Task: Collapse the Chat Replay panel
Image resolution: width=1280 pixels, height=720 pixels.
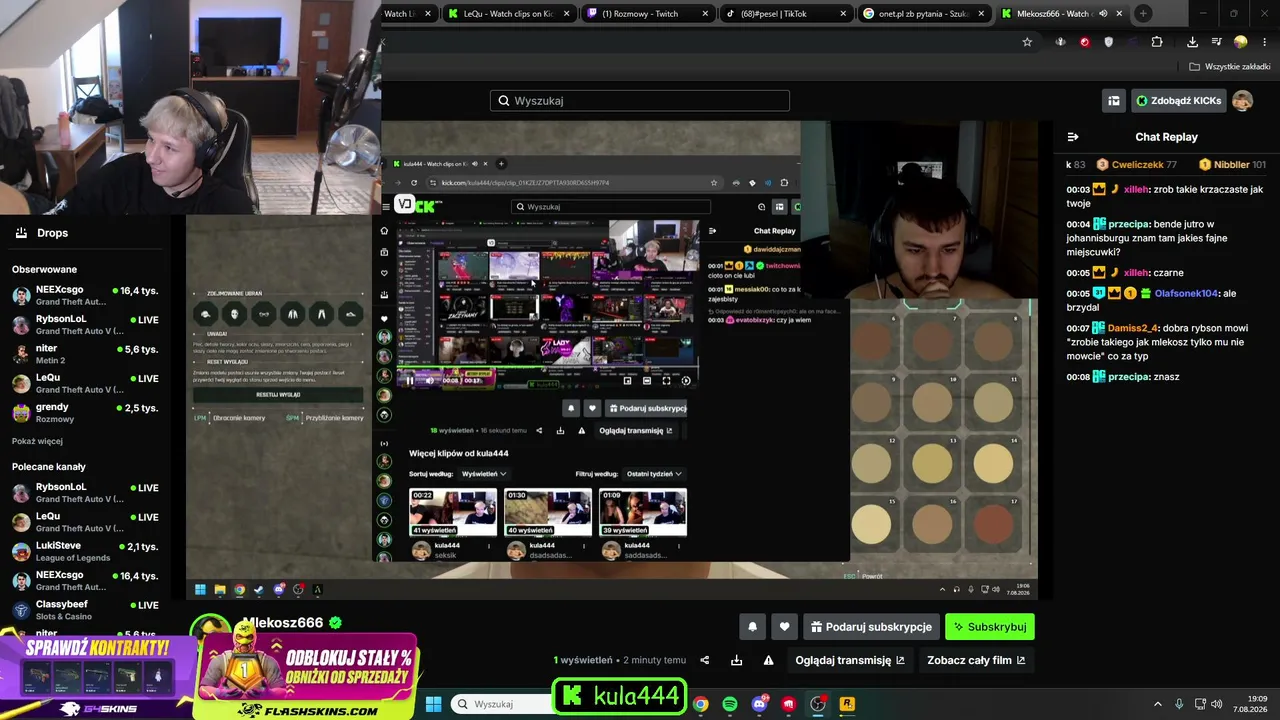Action: [x=1073, y=137]
